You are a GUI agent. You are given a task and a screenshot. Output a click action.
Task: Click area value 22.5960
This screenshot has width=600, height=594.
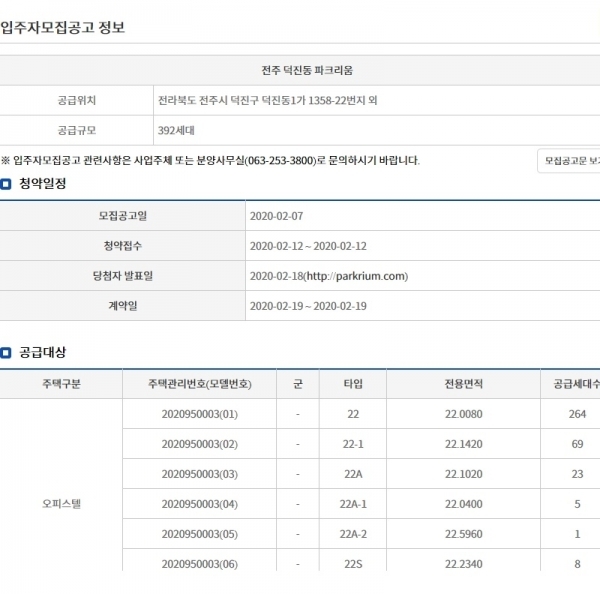point(463,534)
